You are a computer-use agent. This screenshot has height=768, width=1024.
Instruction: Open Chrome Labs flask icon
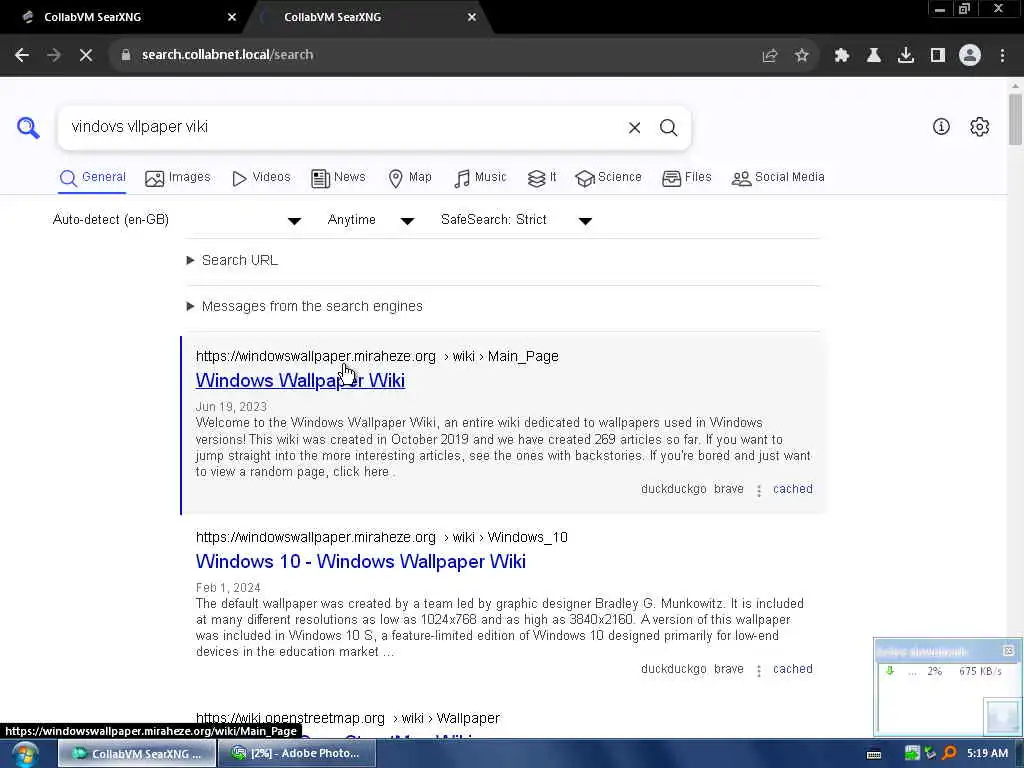pyautogui.click(x=874, y=56)
